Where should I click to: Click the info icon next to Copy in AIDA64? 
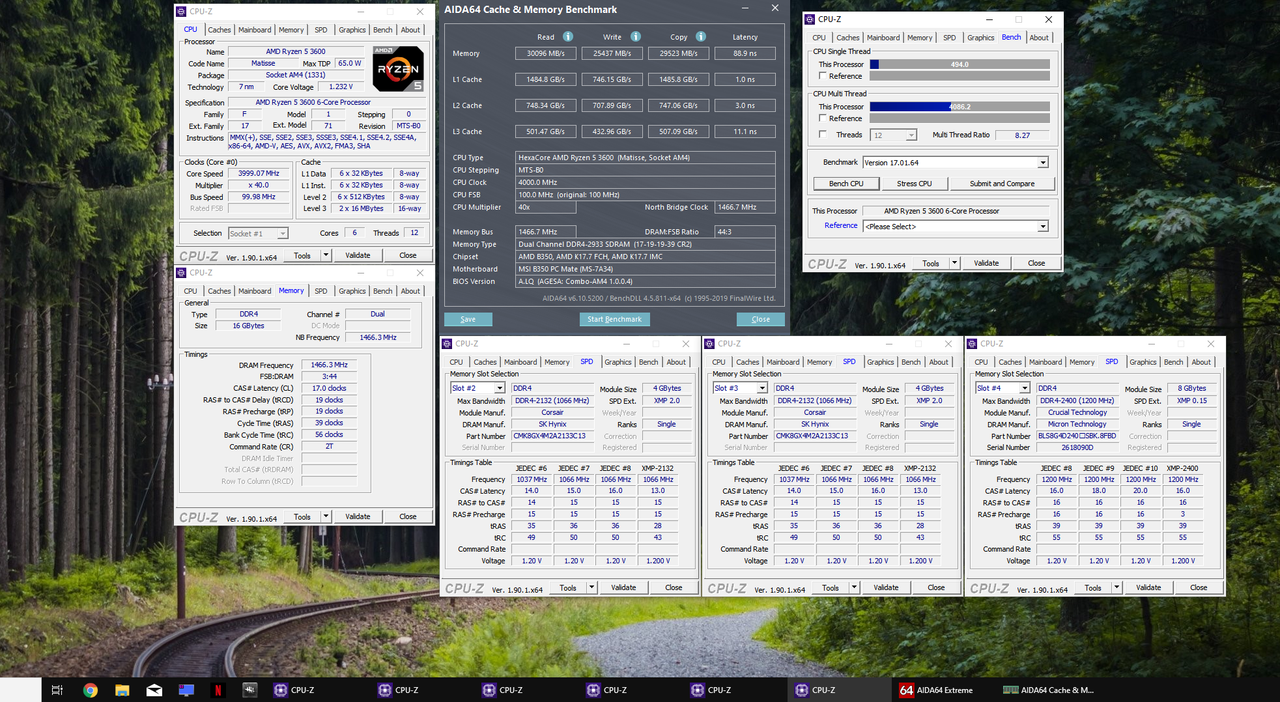click(700, 37)
